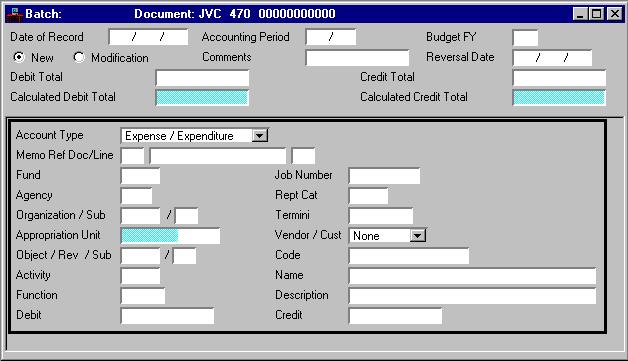Click the Job Number field
Screen dimensions: 628x361
[384, 176]
